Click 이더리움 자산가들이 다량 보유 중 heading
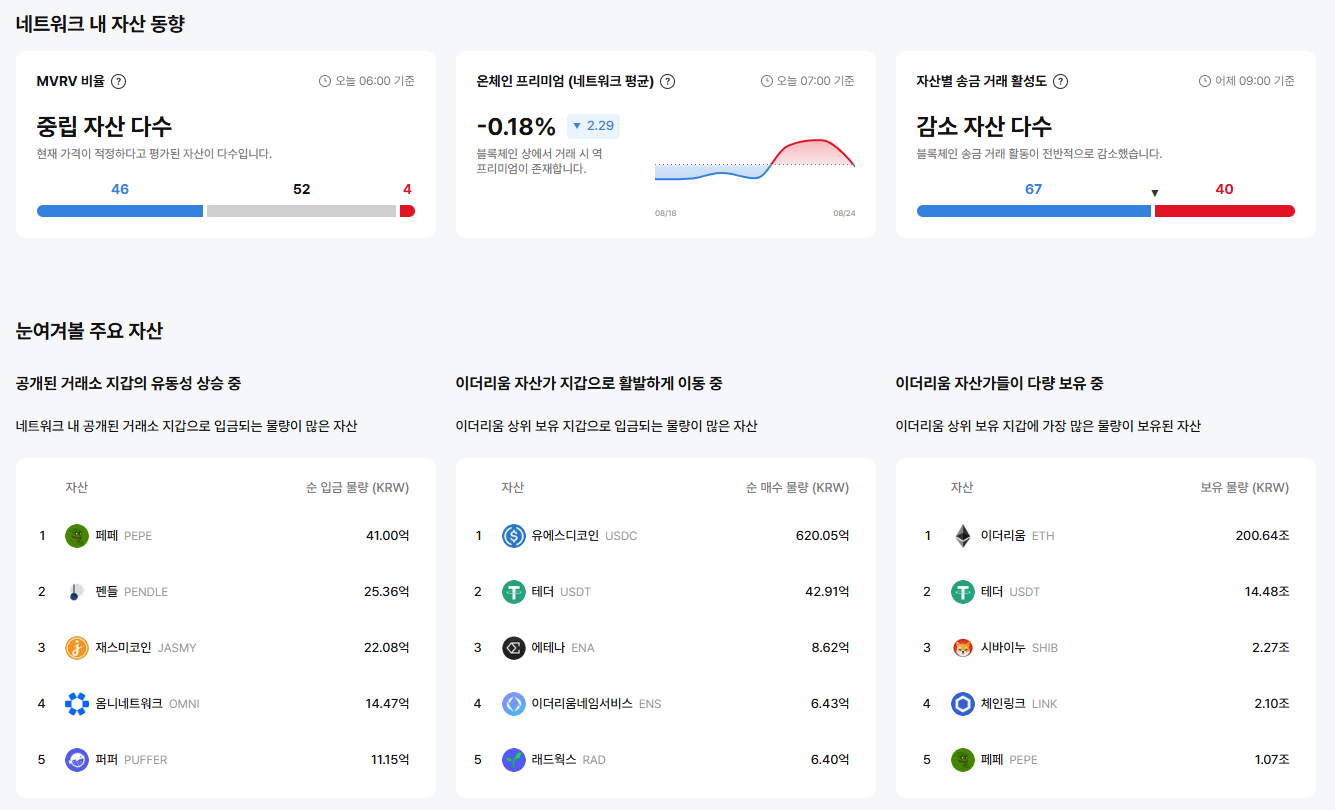Viewport: 1335px width, 810px height. pos(999,384)
